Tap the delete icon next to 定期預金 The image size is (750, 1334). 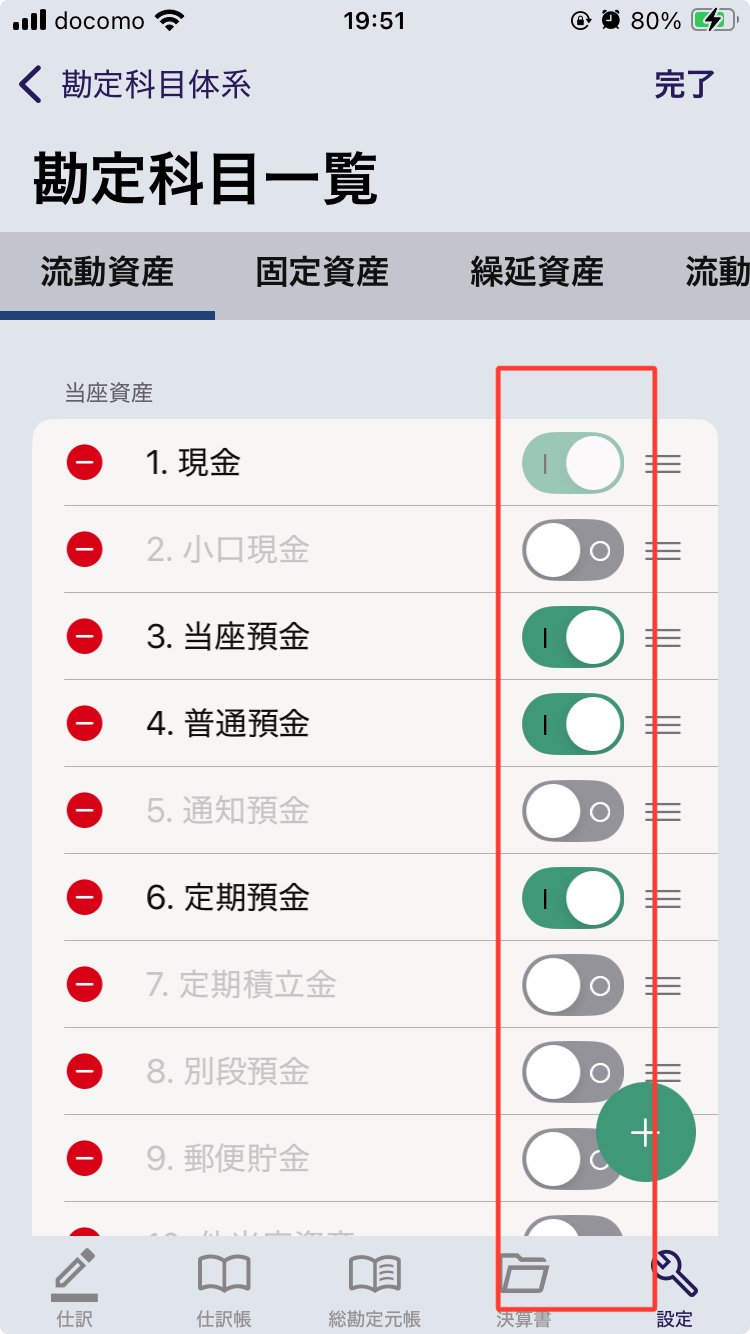85,898
